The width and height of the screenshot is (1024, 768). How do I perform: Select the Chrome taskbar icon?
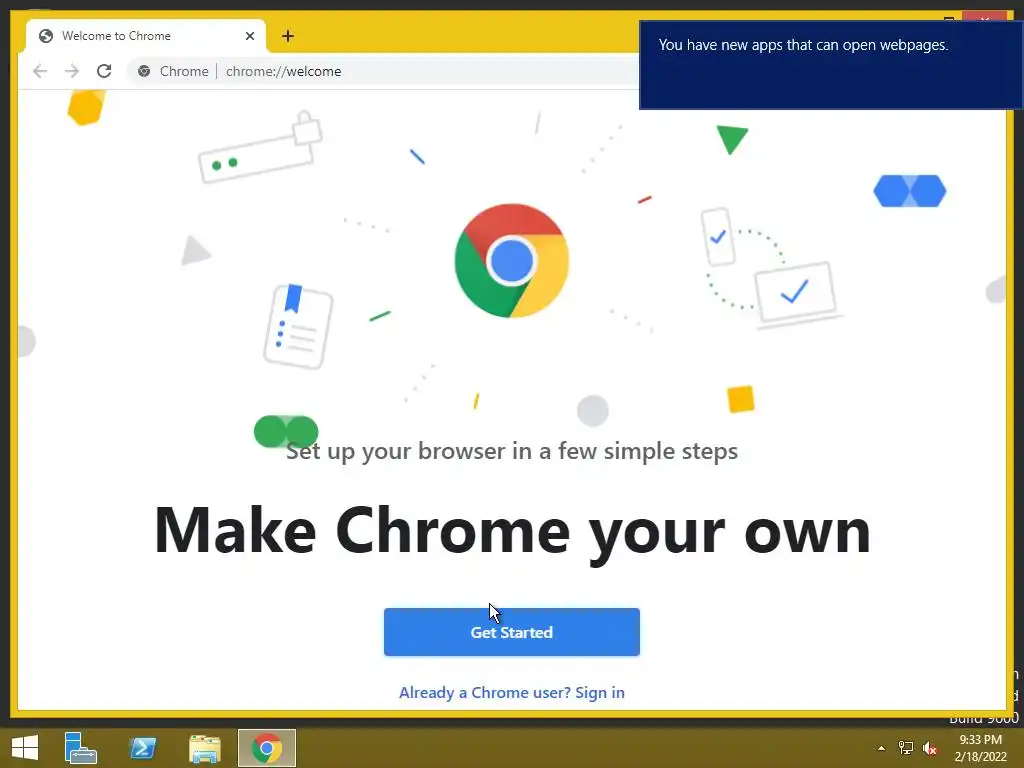(x=266, y=748)
